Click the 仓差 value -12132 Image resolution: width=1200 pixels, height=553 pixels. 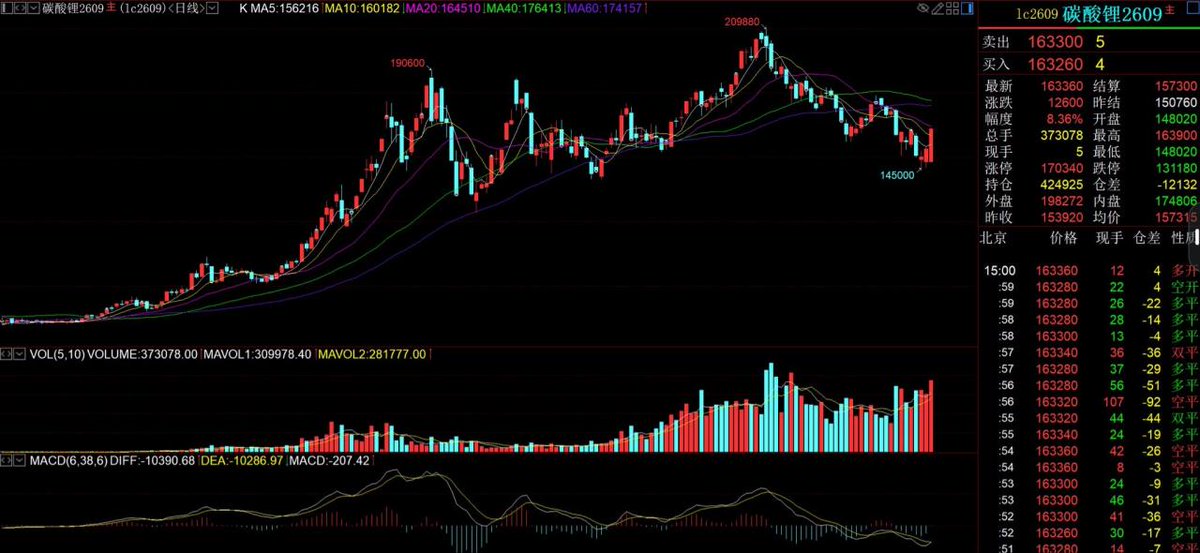[1175, 184]
